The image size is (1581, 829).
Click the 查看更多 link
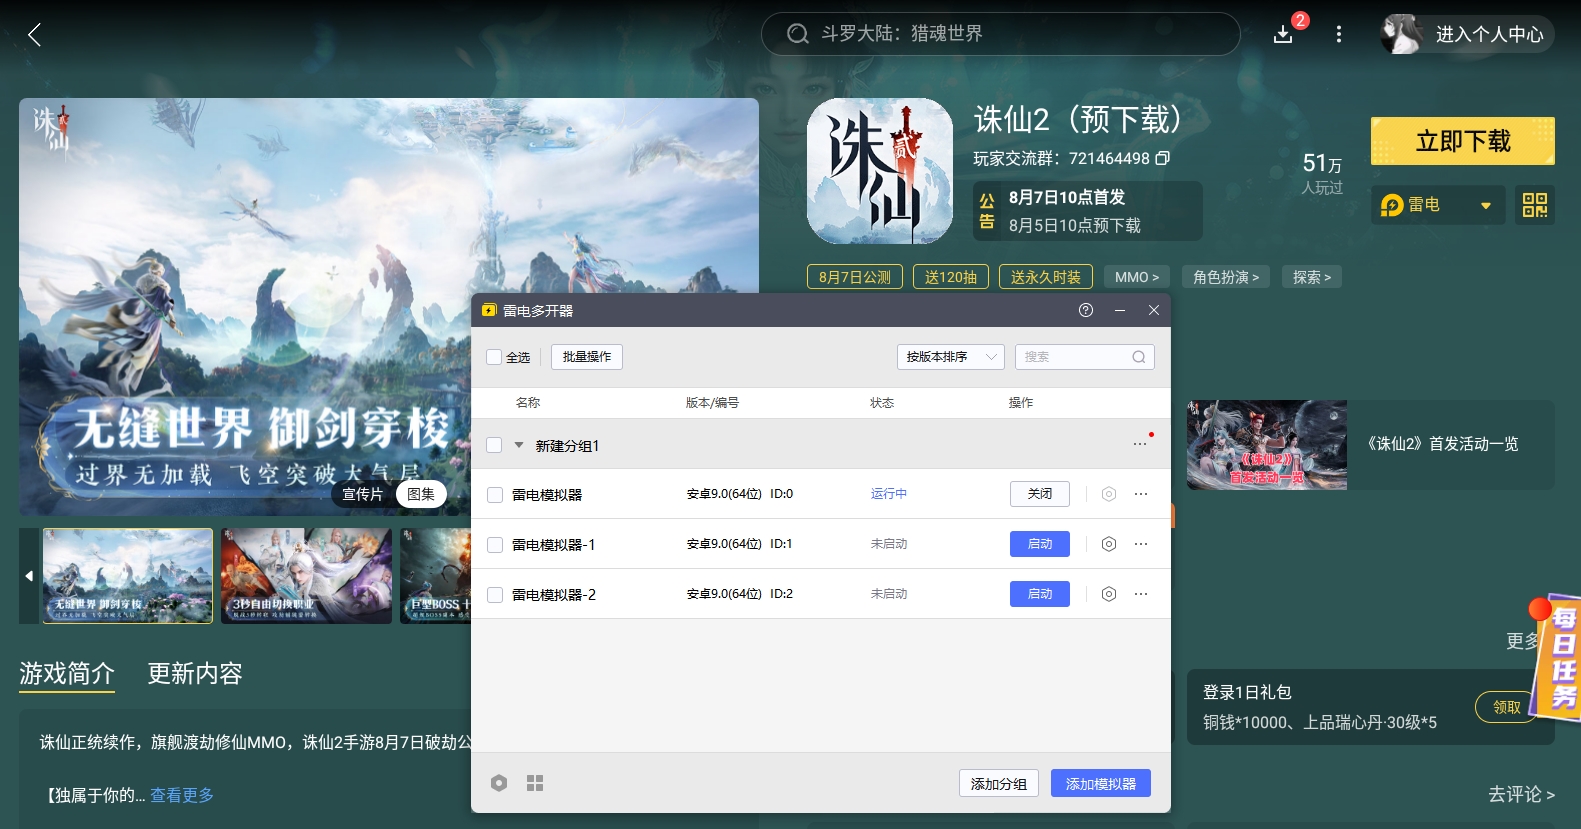182,795
